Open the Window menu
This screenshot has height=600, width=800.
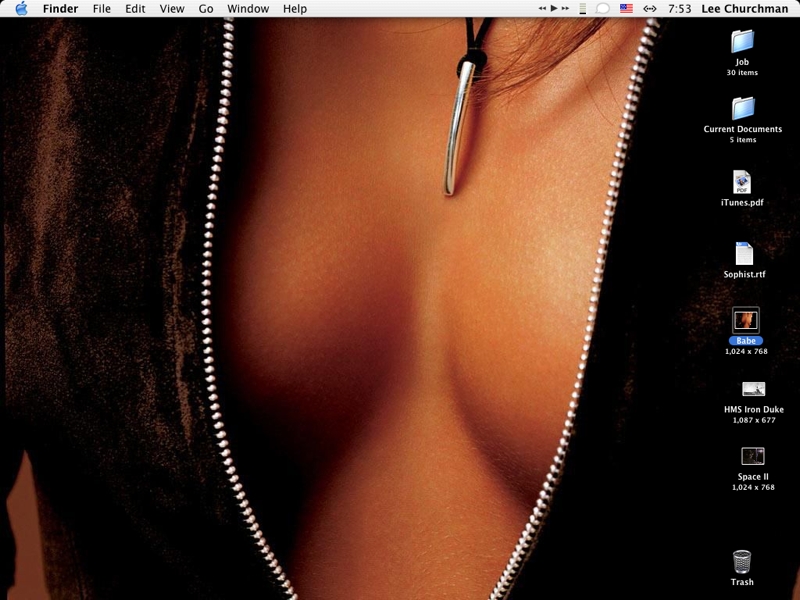pos(248,9)
